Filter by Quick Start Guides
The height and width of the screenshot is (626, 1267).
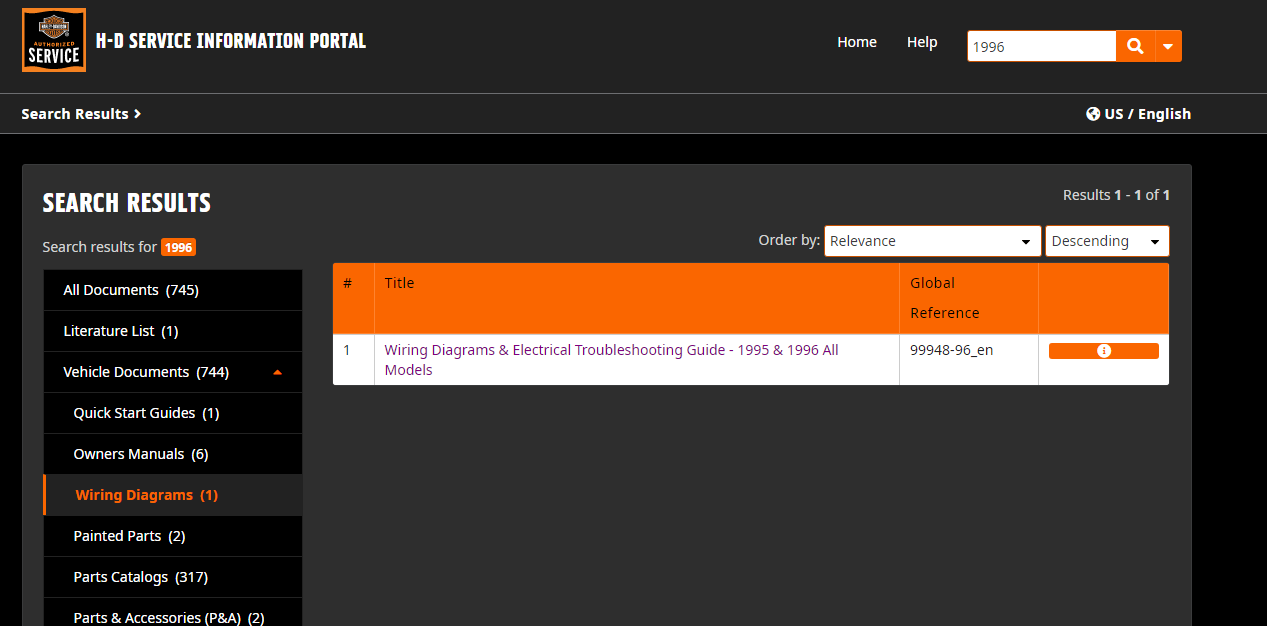[146, 413]
